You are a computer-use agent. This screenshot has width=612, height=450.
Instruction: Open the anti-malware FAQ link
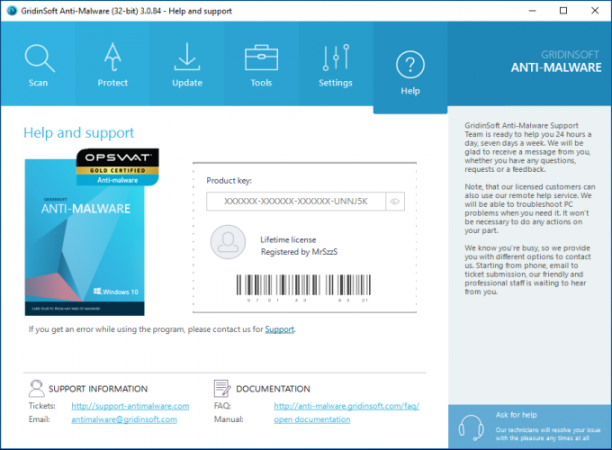click(x=347, y=406)
